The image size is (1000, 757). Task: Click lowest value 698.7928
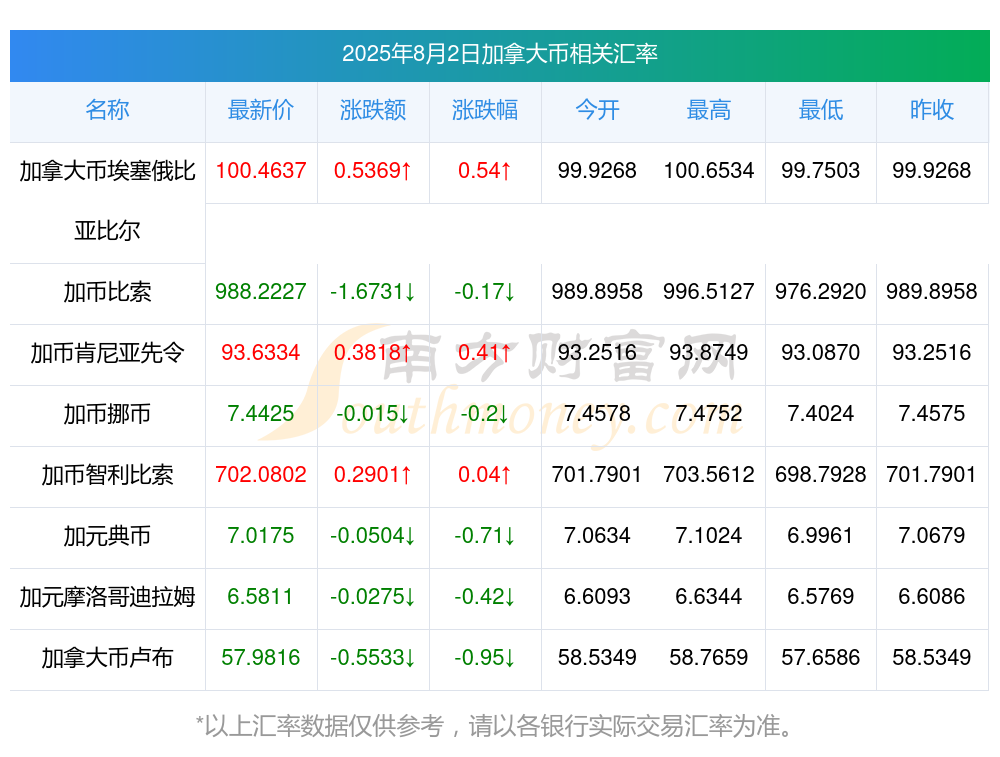(821, 475)
